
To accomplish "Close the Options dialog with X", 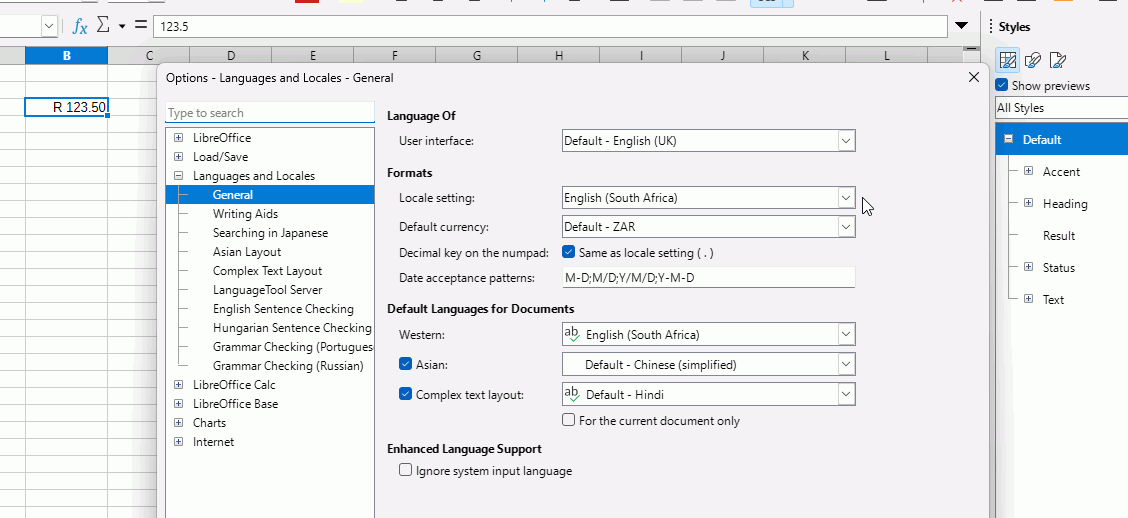I will pos(974,77).
